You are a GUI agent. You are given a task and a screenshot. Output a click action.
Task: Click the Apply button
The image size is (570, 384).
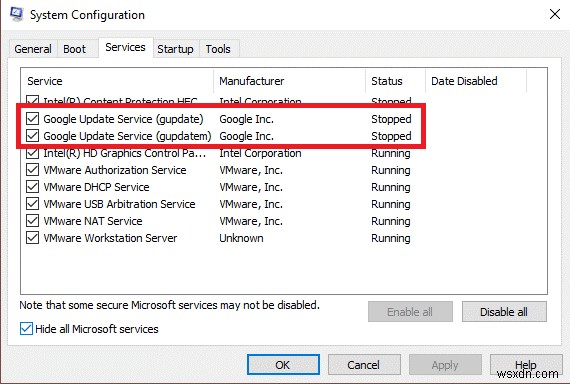click(445, 365)
